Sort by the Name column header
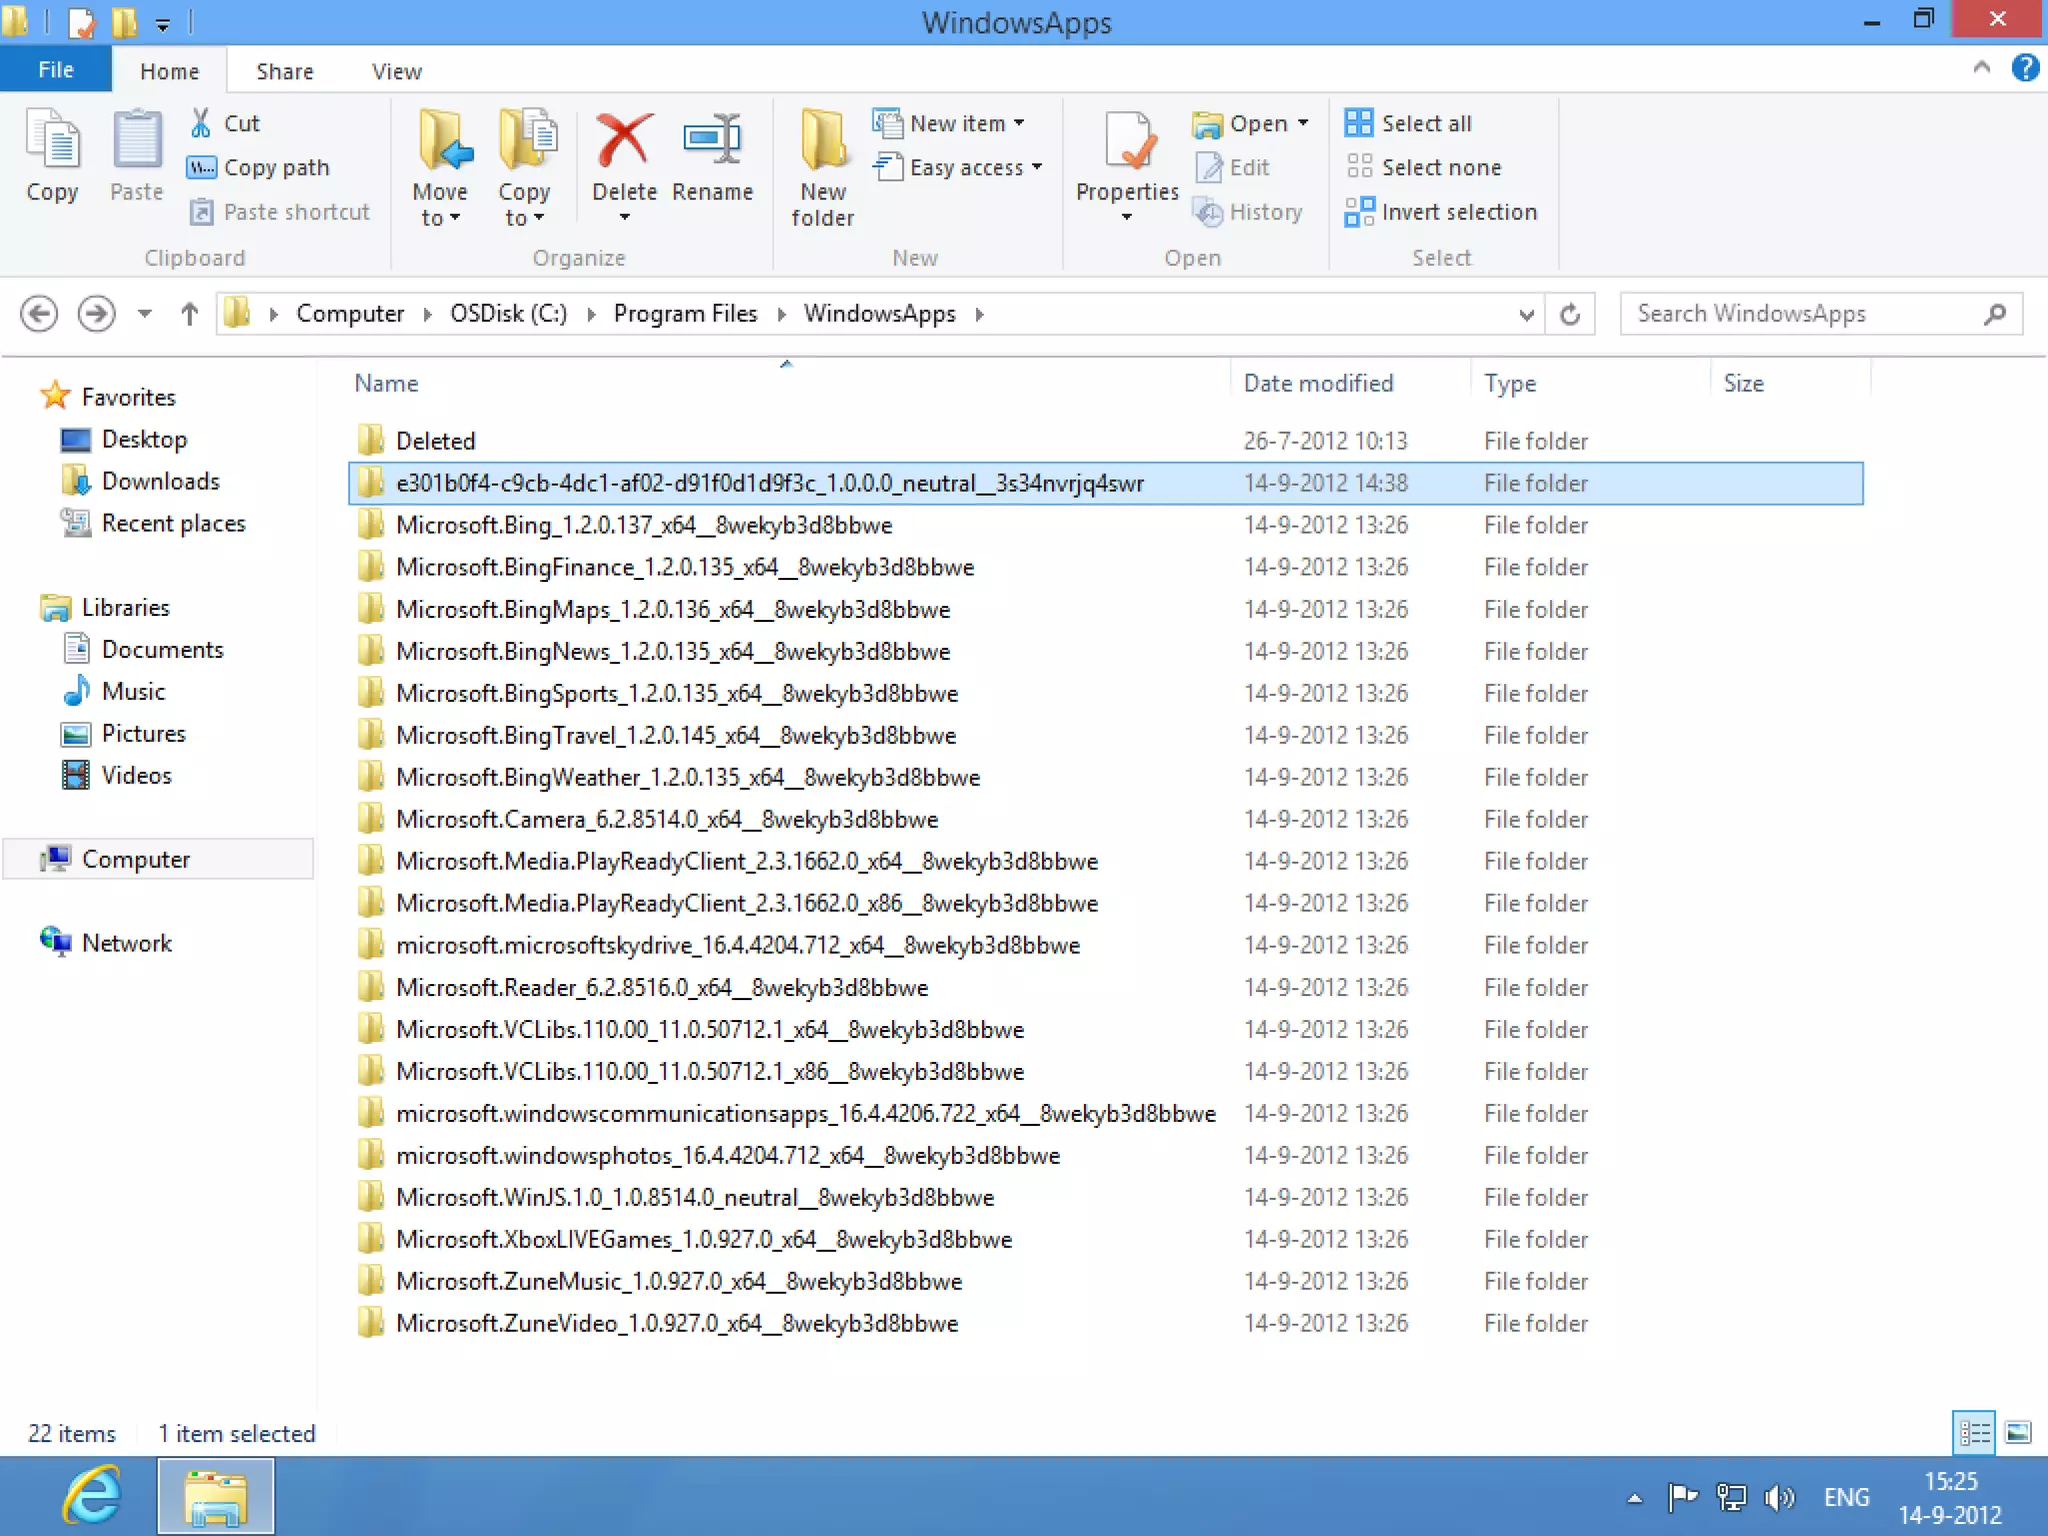2048x1536 pixels. 386,383
